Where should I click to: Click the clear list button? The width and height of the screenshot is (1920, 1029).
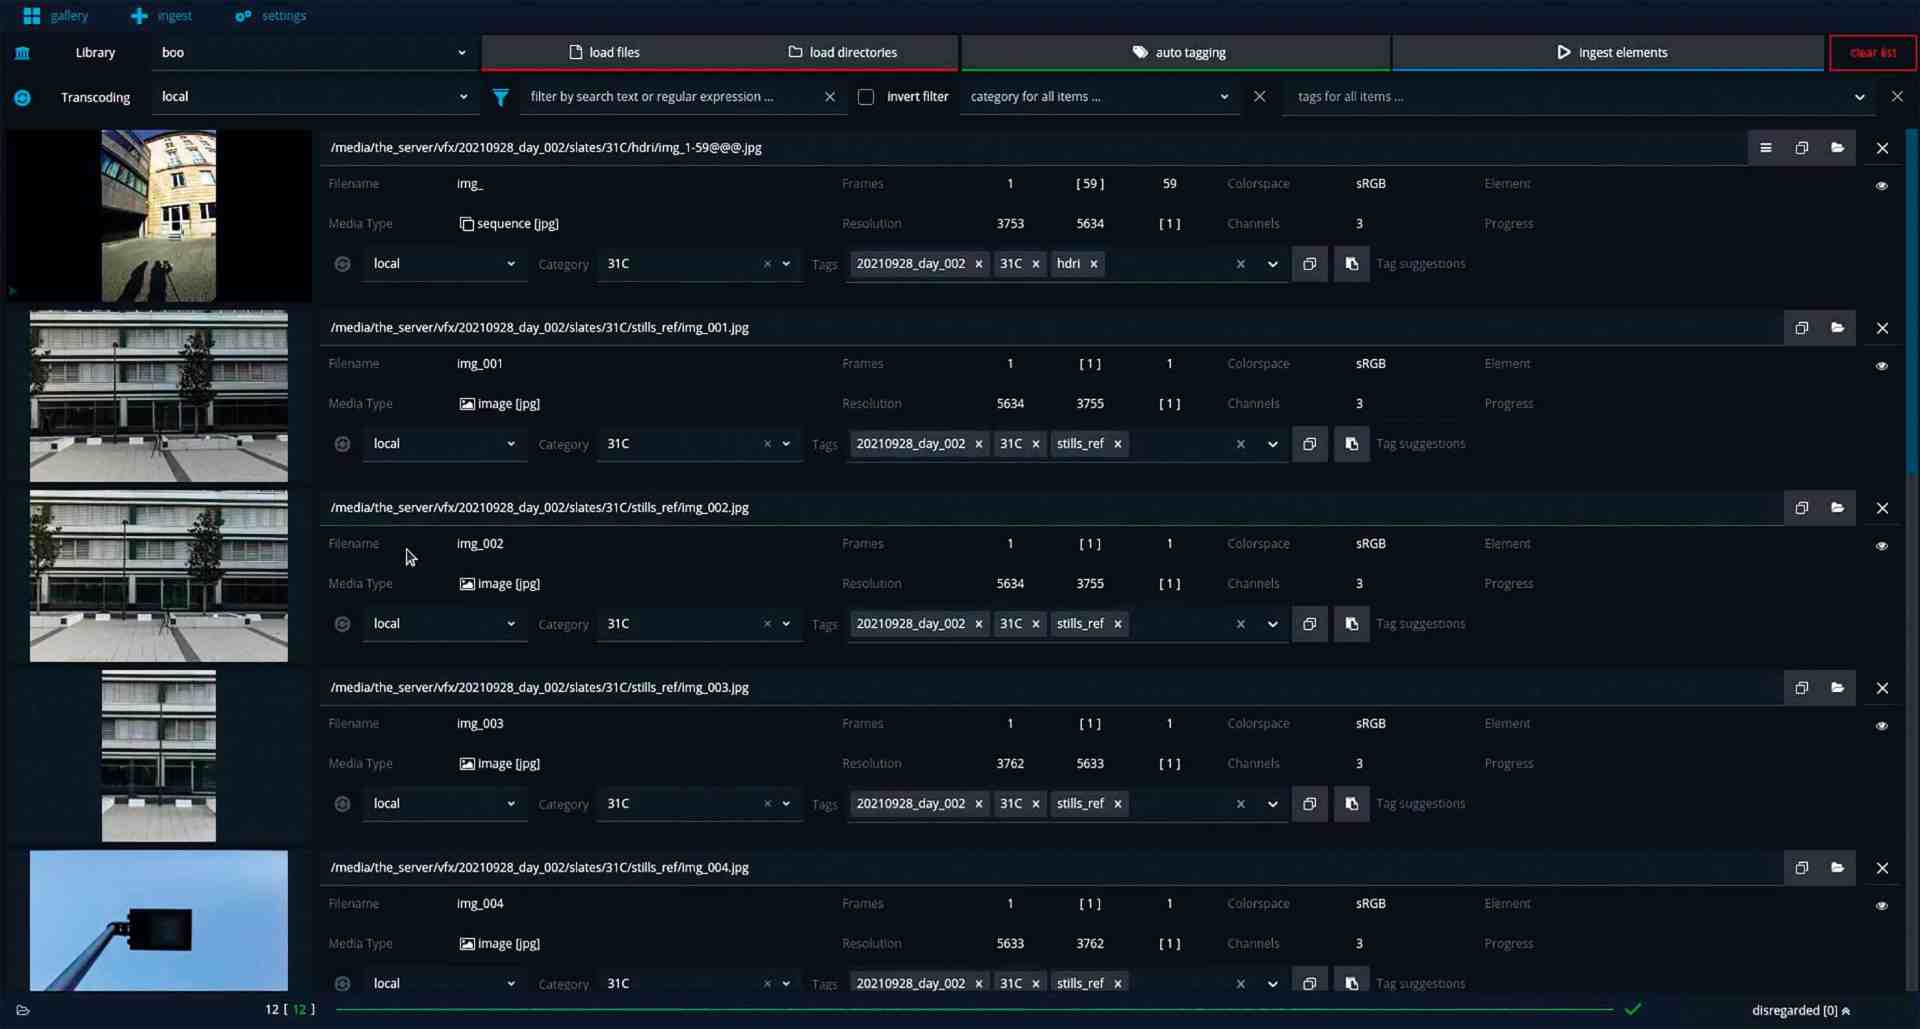(x=1871, y=52)
